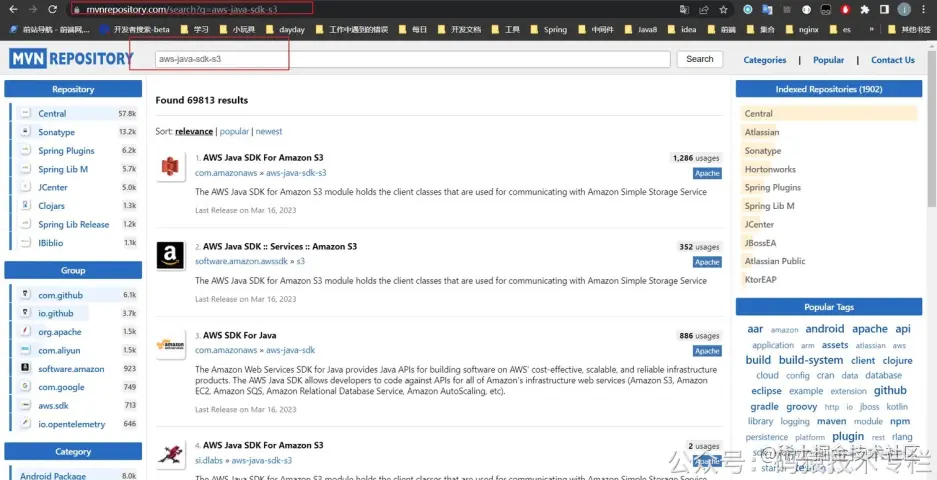Open the amazon web services logo of result 3
Viewport: 937px width, 480px height.
[170, 345]
